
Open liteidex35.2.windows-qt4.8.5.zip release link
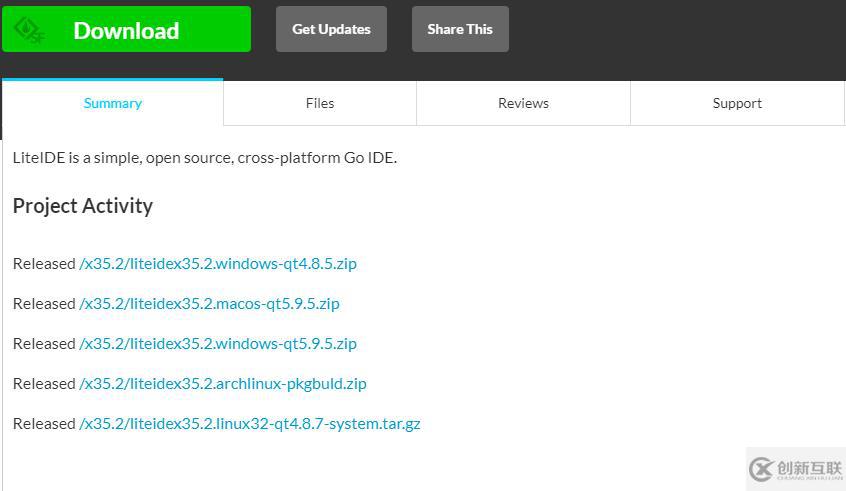click(218, 264)
